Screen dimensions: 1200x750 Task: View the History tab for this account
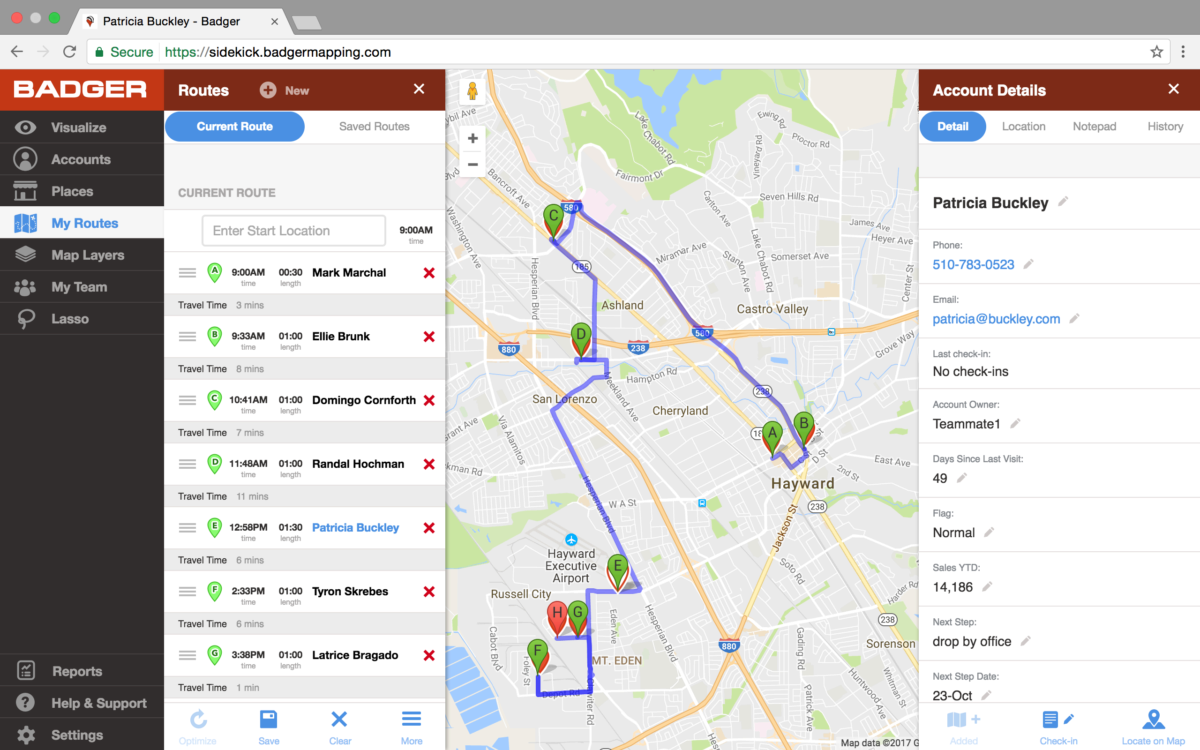pos(1165,126)
